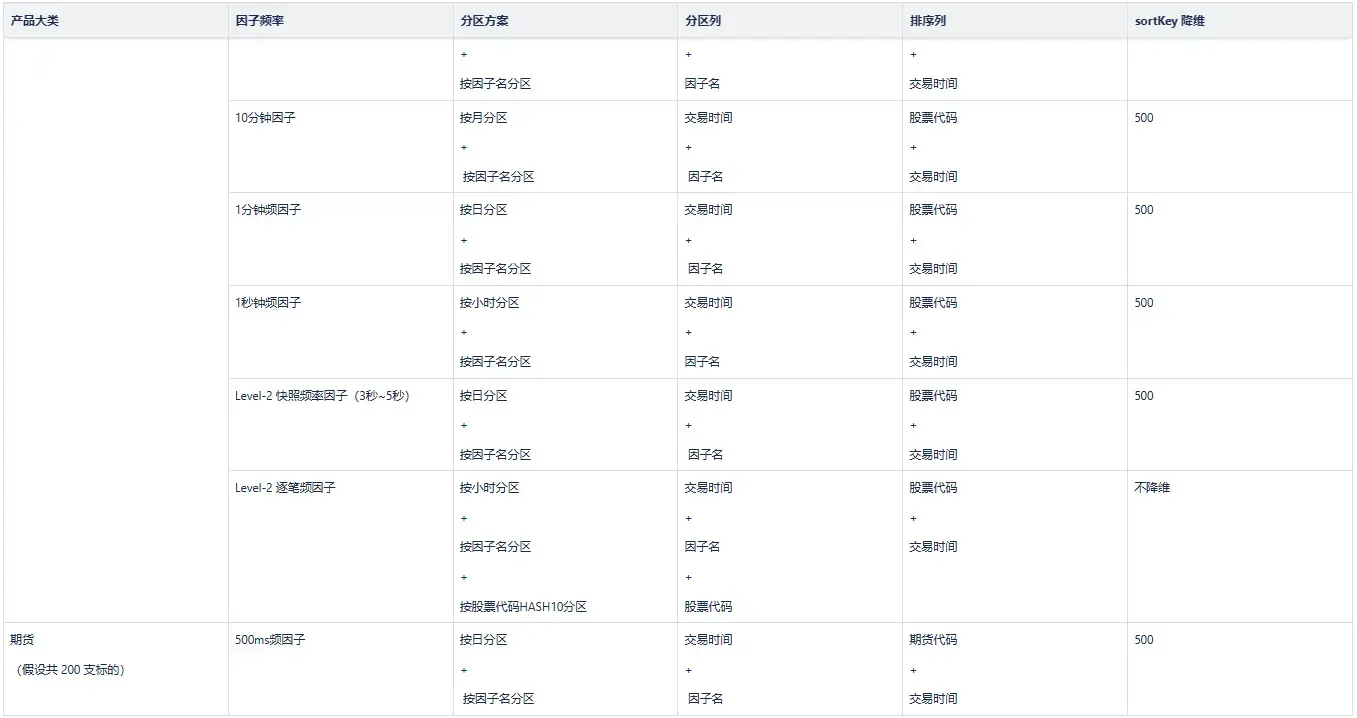Click 股票代码 in the 1秒钟频因子 row
The image size is (1357, 718).
coord(933,302)
